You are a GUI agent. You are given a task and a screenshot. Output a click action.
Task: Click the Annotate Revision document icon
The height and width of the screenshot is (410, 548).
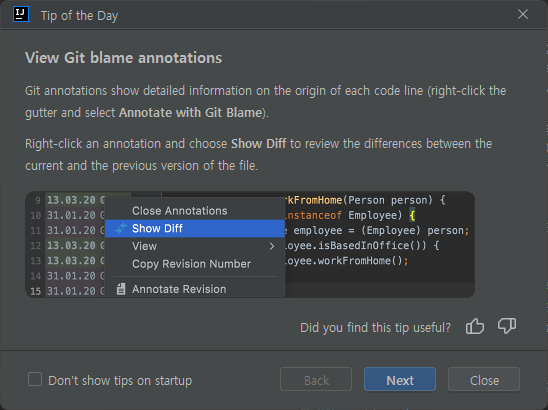121,289
